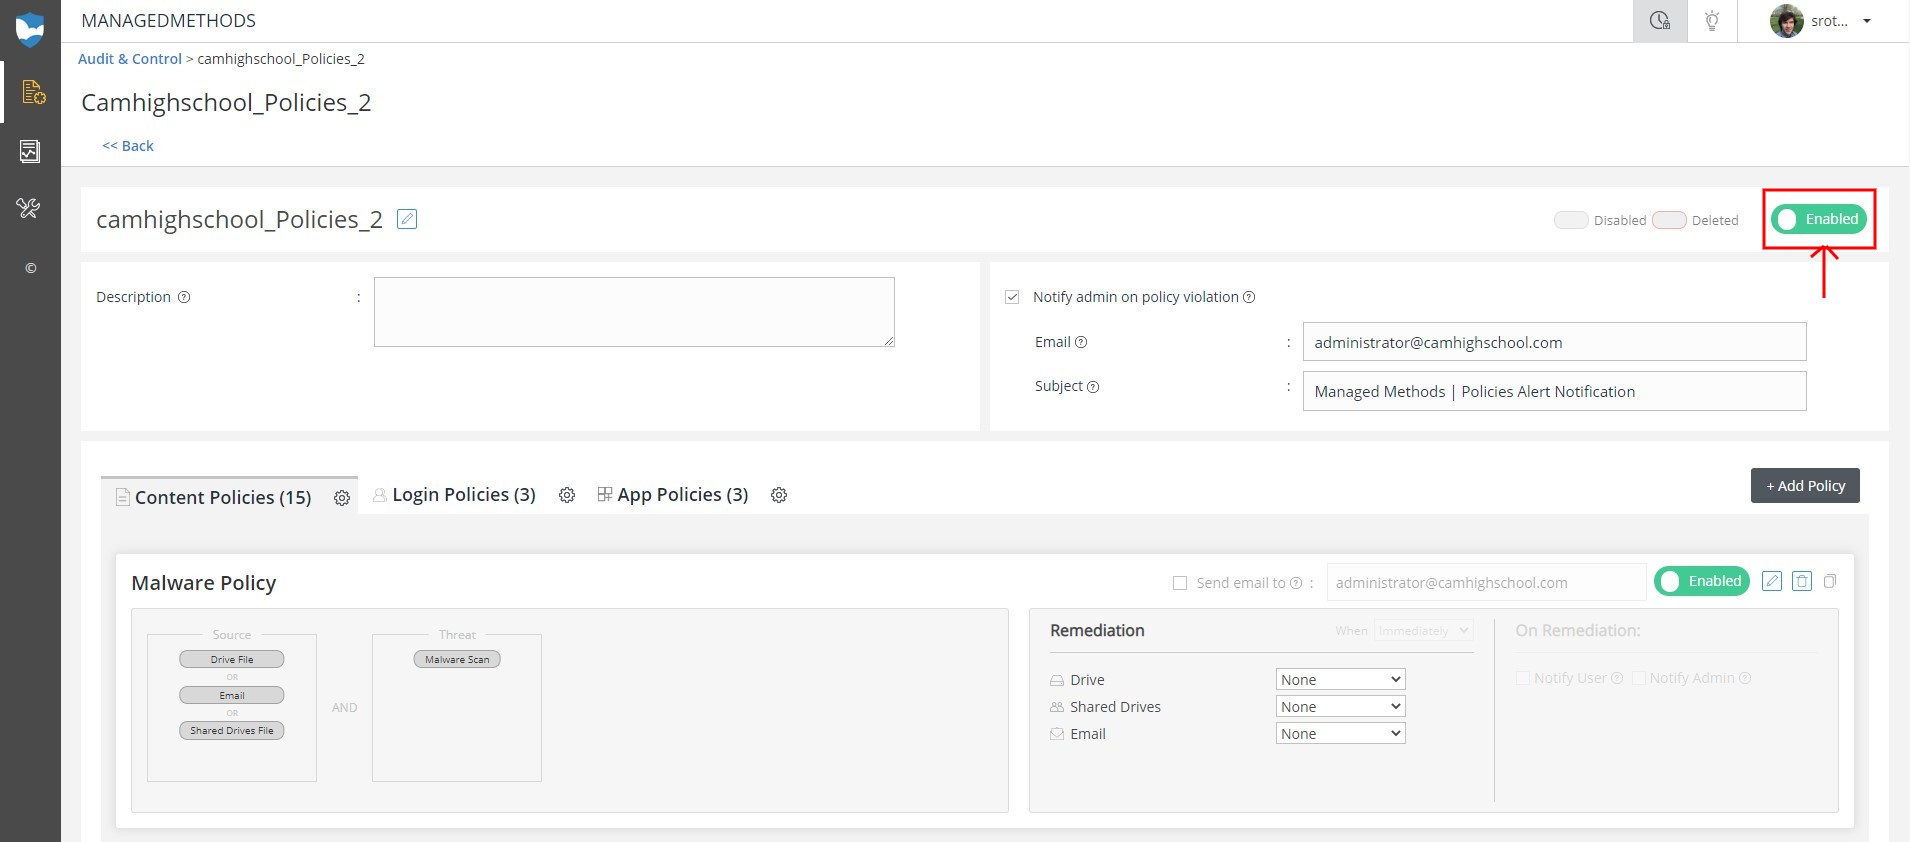Edit the Malware Policy with pencil icon
This screenshot has height=842, width=1910.
[1772, 581]
